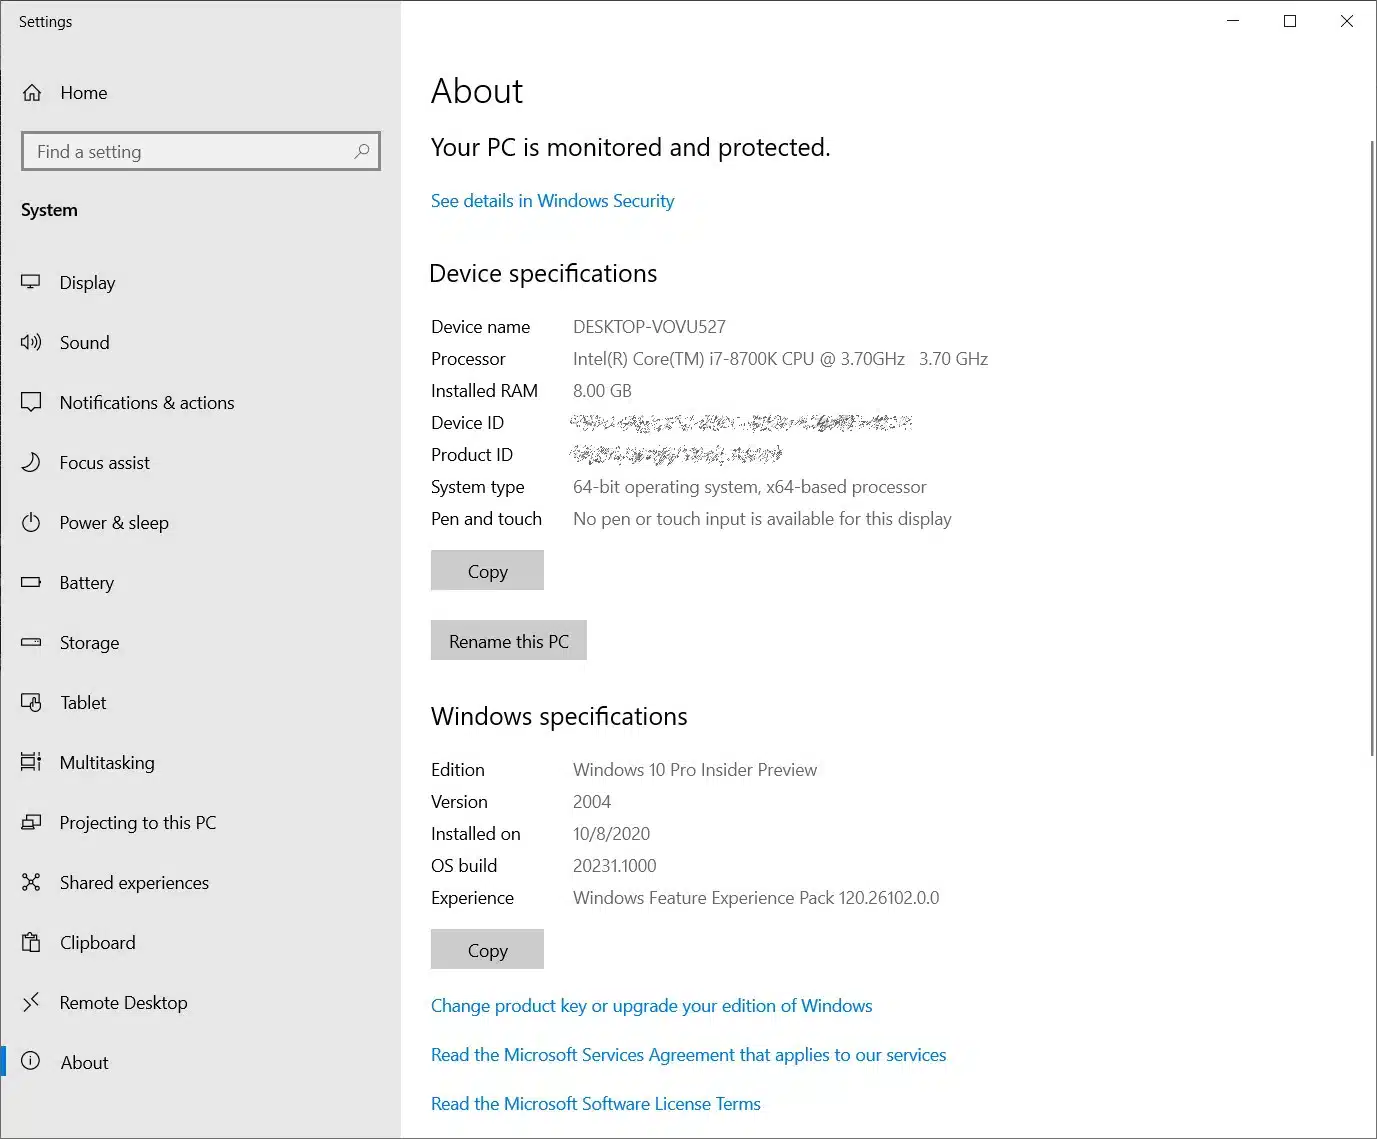Click the Rename this PC button

508,641
